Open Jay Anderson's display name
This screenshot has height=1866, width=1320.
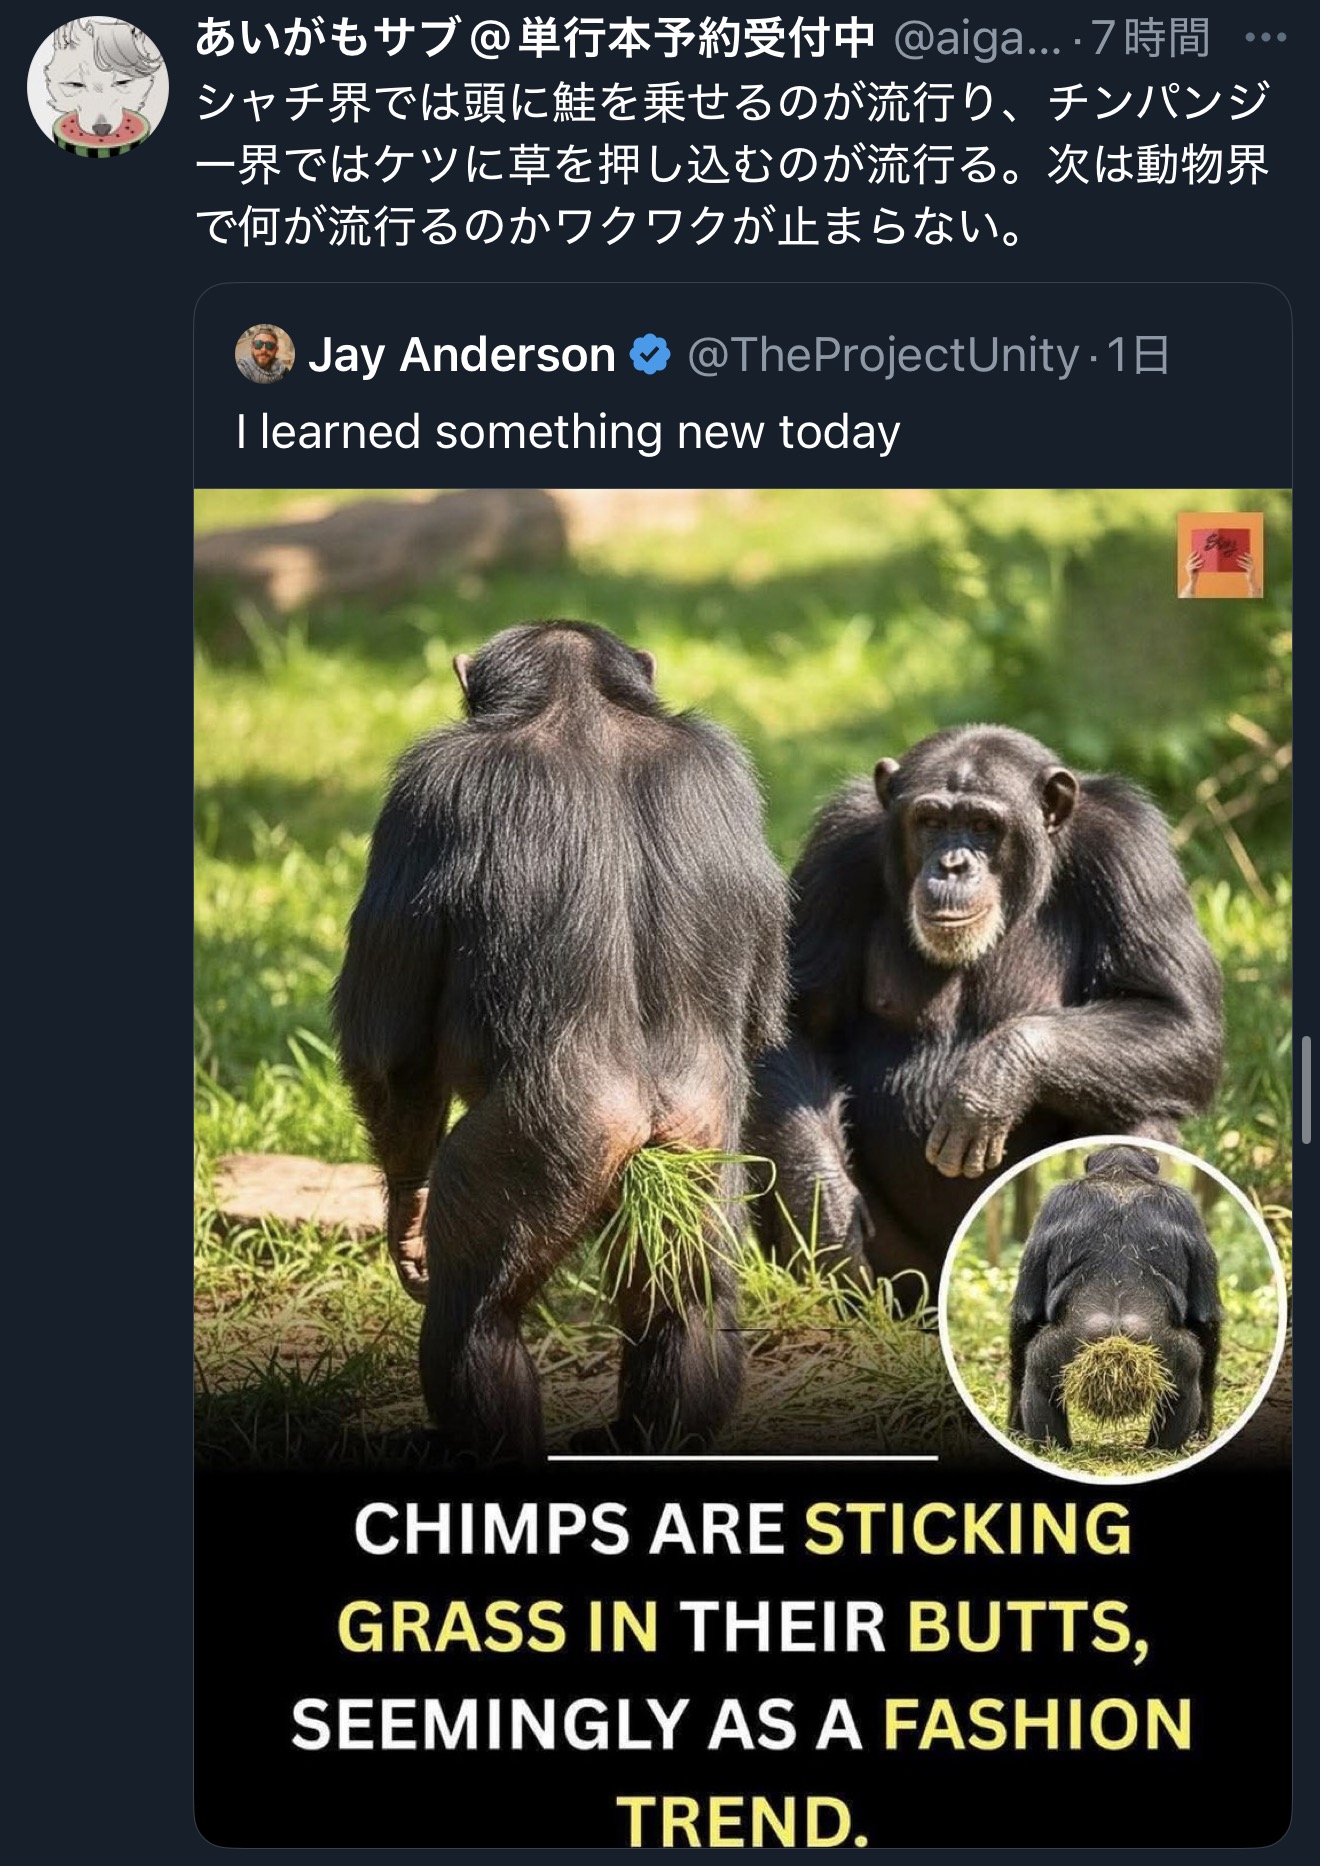[x=461, y=355]
